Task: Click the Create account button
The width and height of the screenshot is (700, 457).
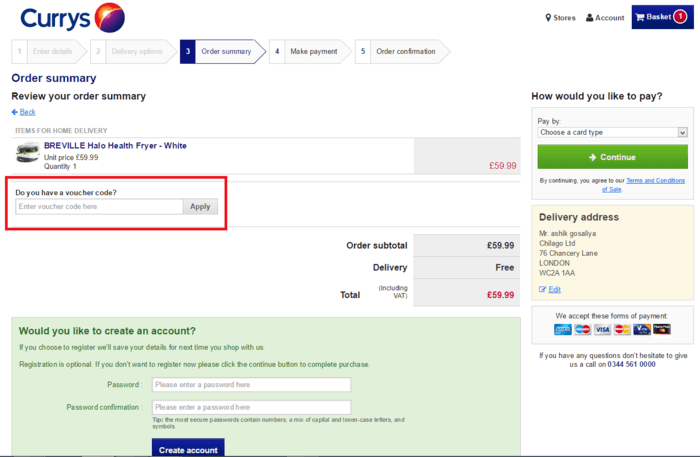Action: click(188, 449)
